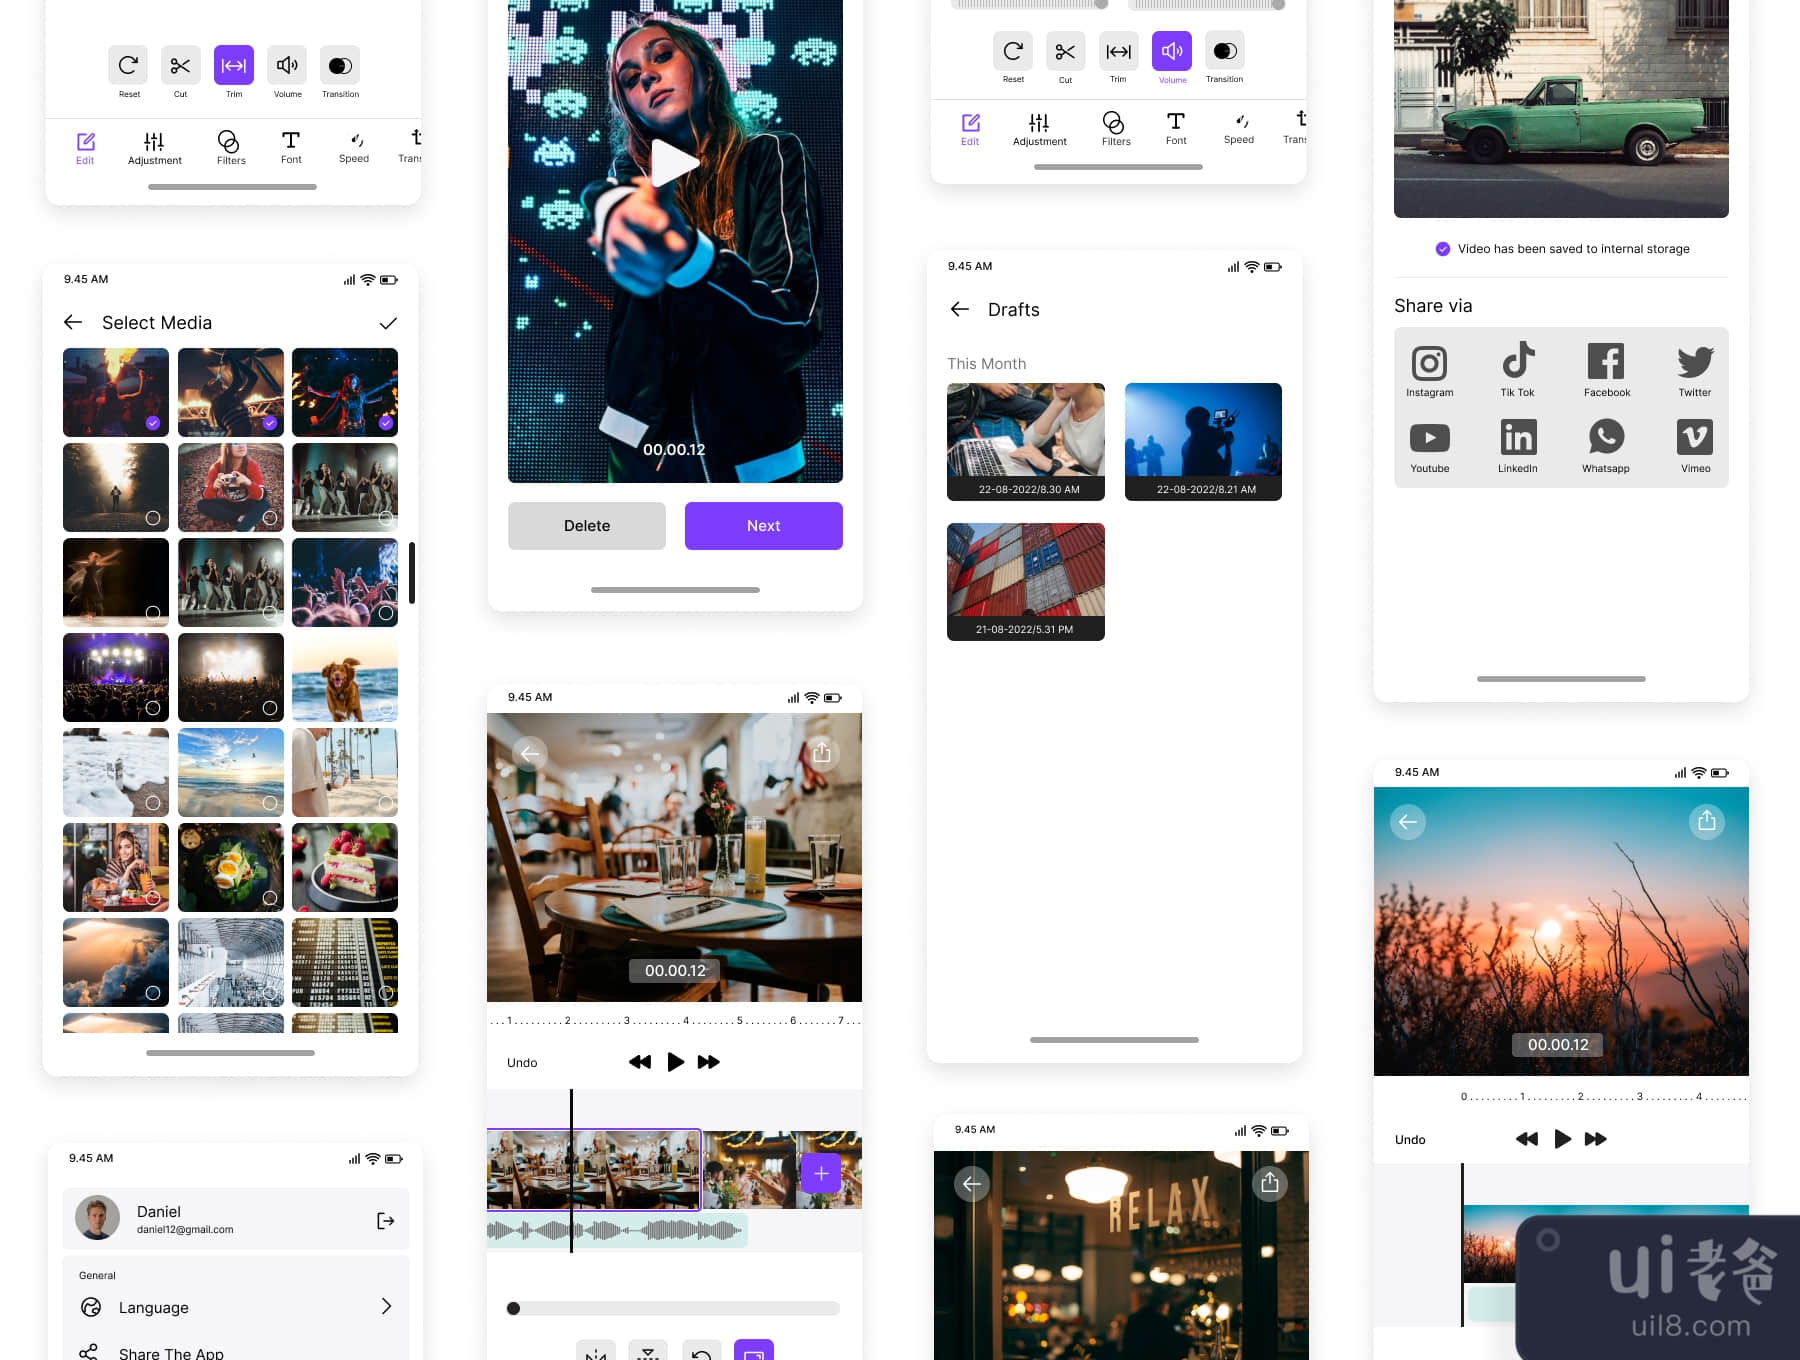Confirm media selection with checkmark
The height and width of the screenshot is (1360, 1800).
pos(388,323)
